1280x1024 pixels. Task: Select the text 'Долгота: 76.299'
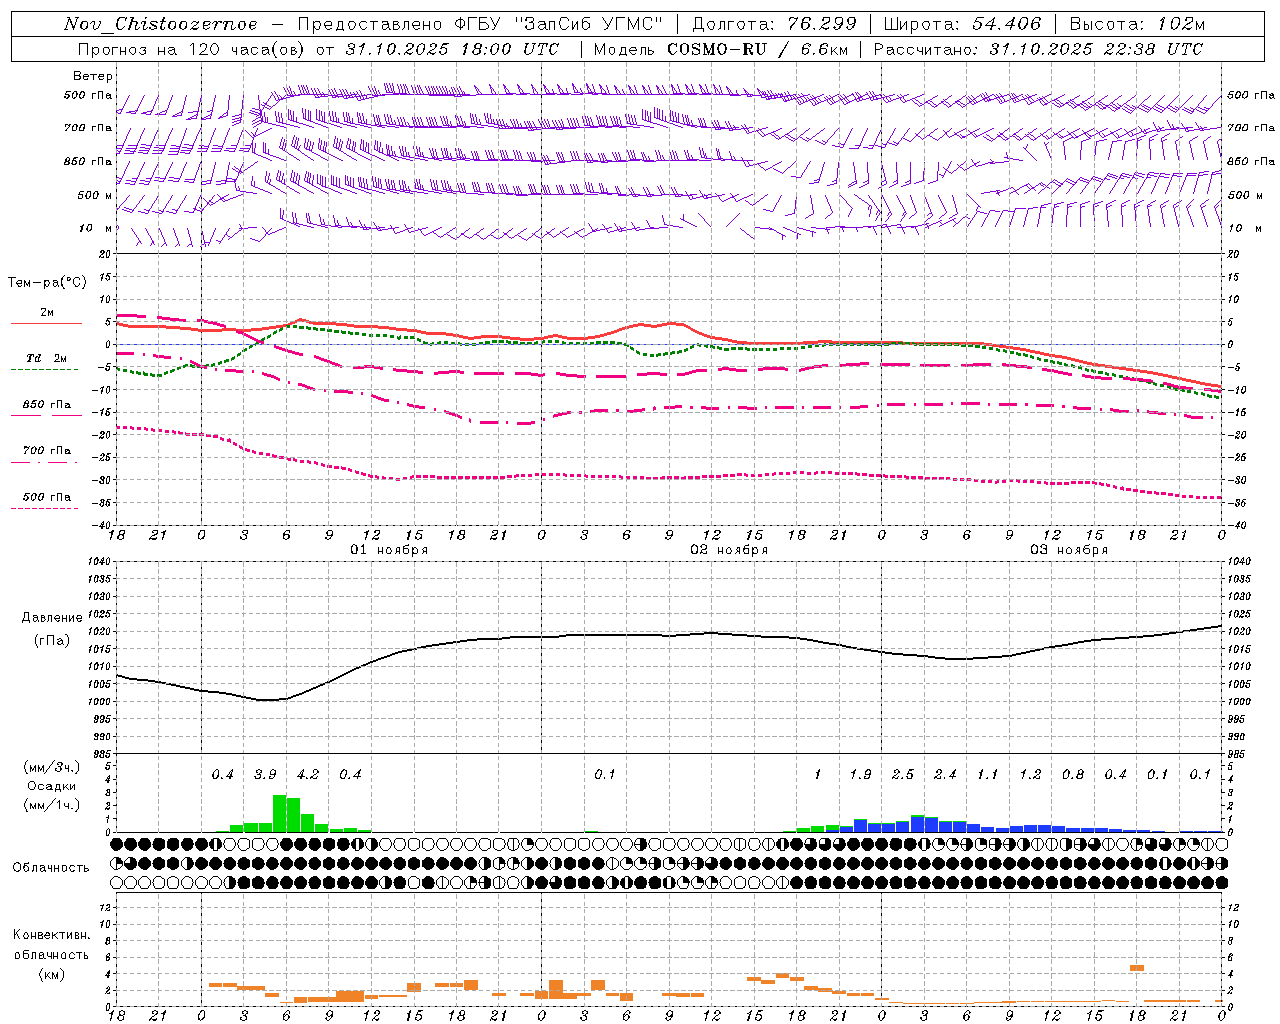(x=775, y=24)
